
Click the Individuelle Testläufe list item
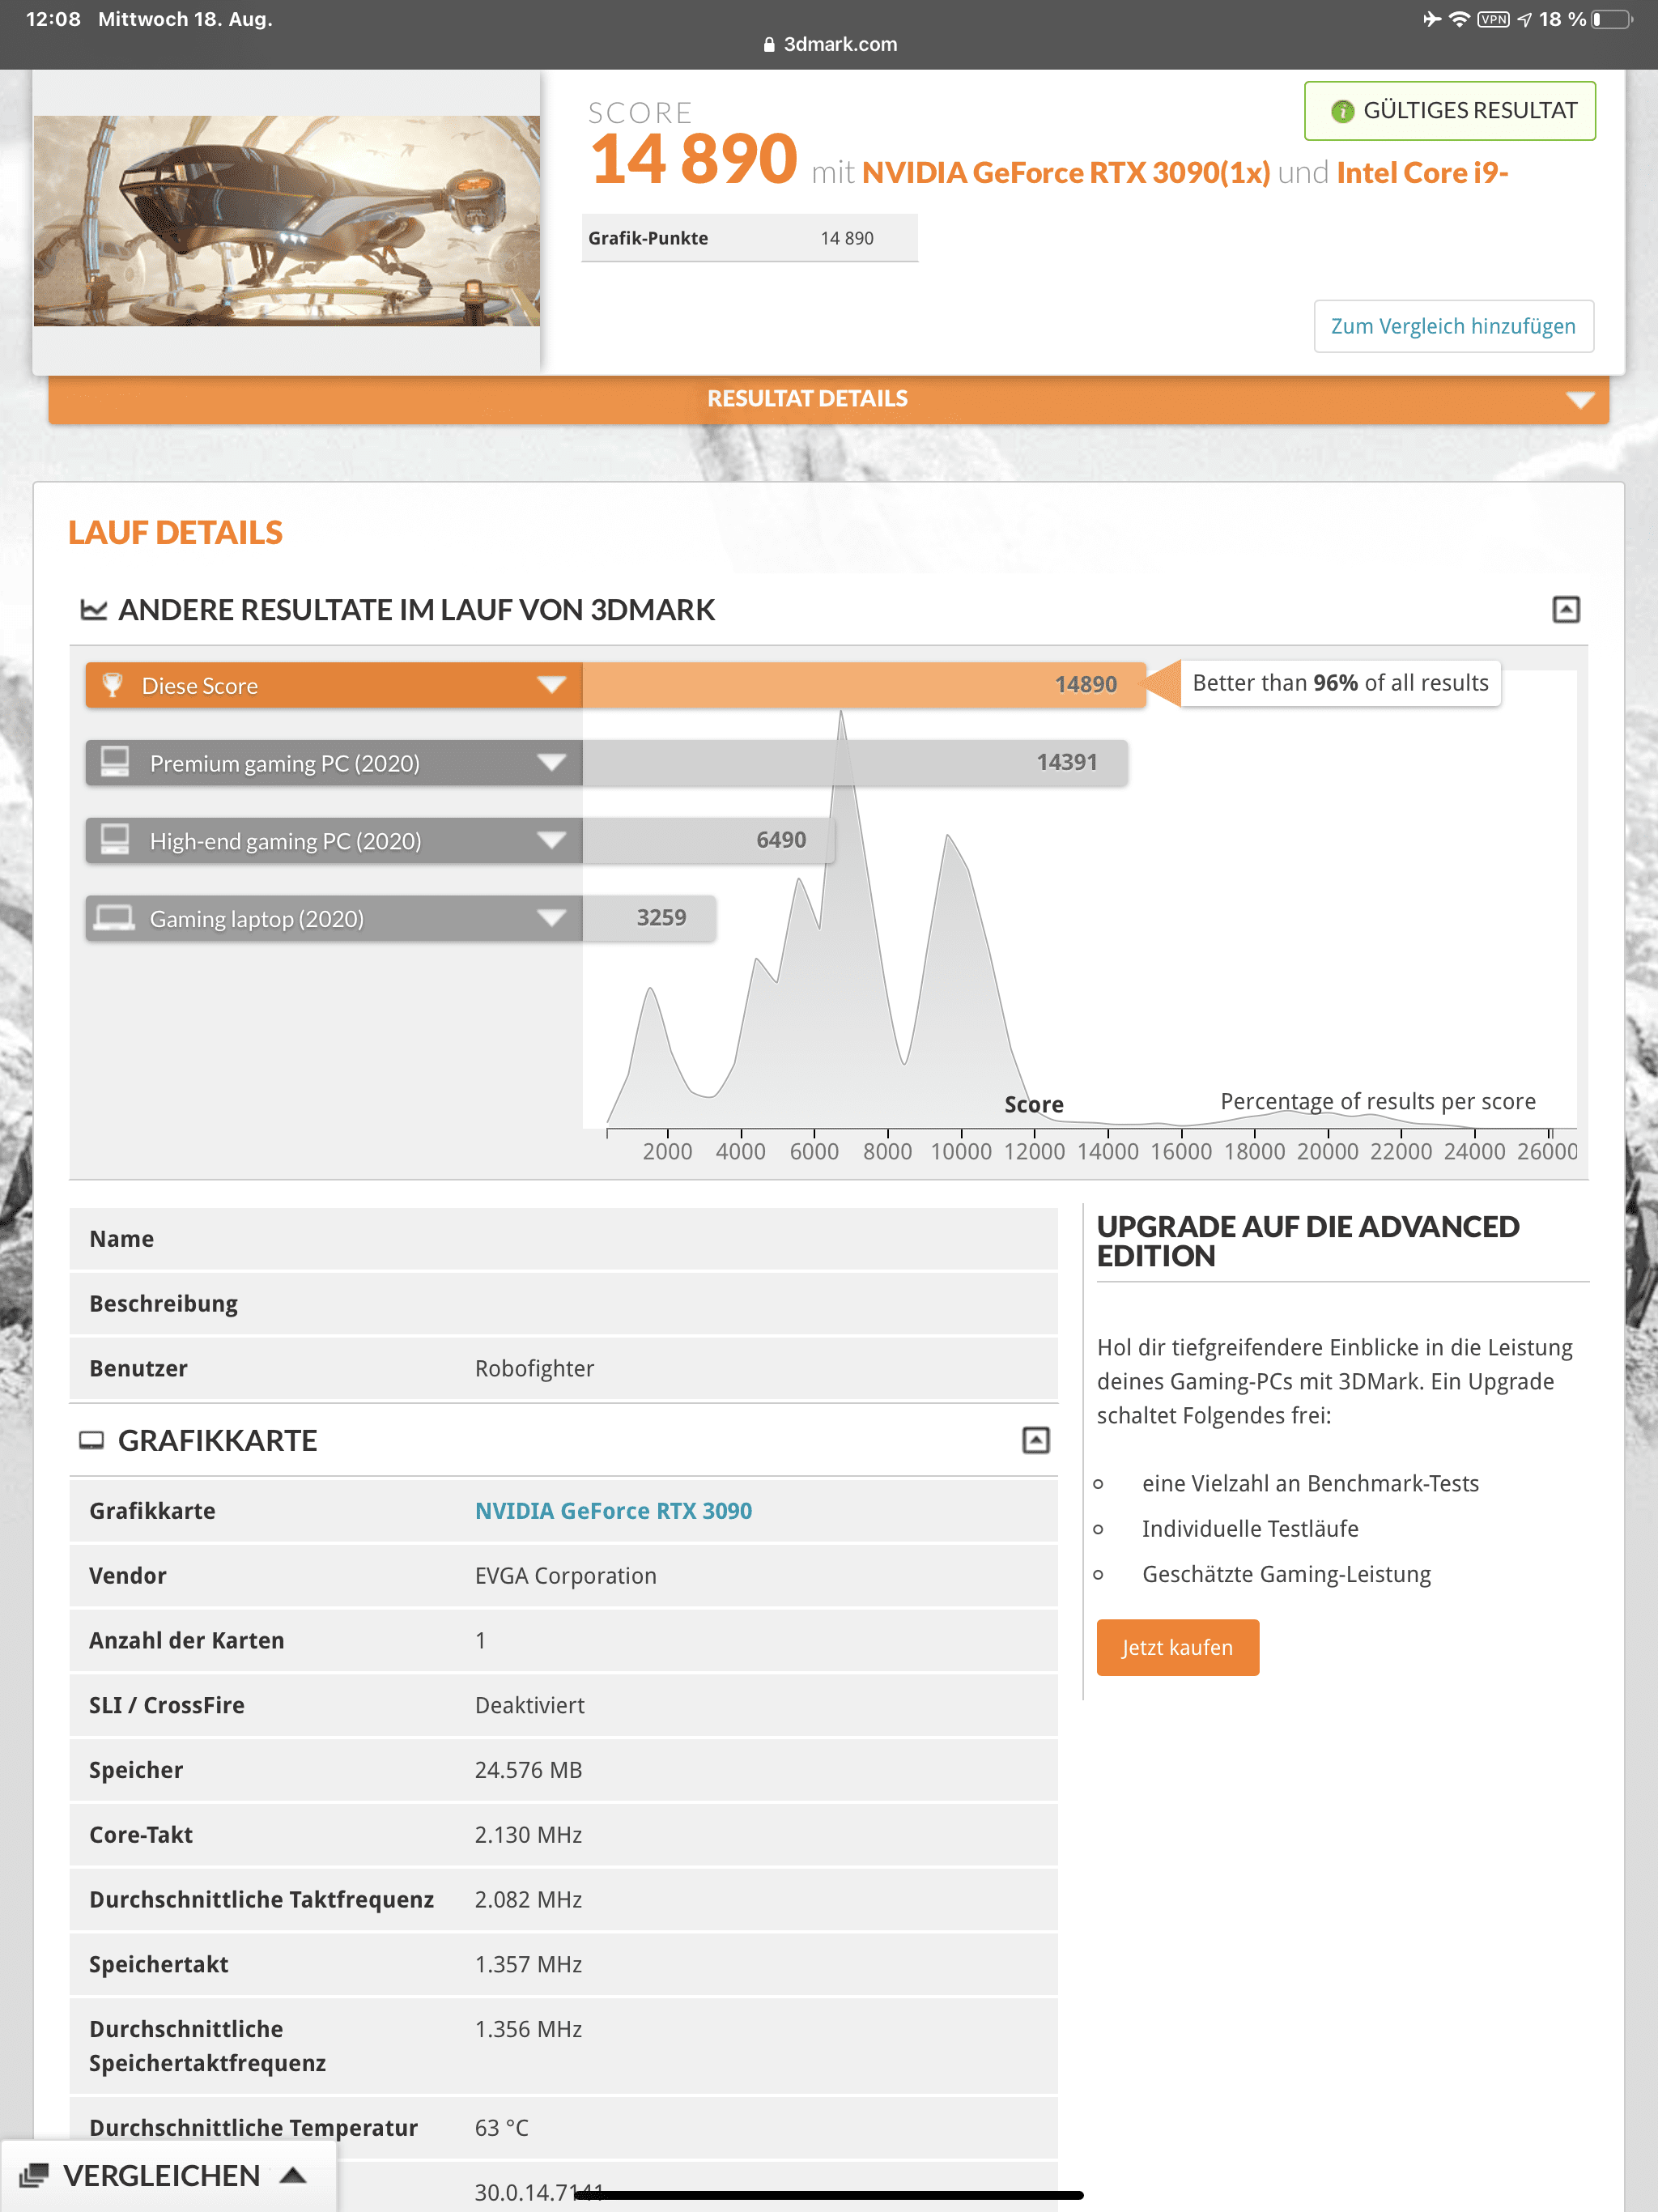(x=1250, y=1528)
